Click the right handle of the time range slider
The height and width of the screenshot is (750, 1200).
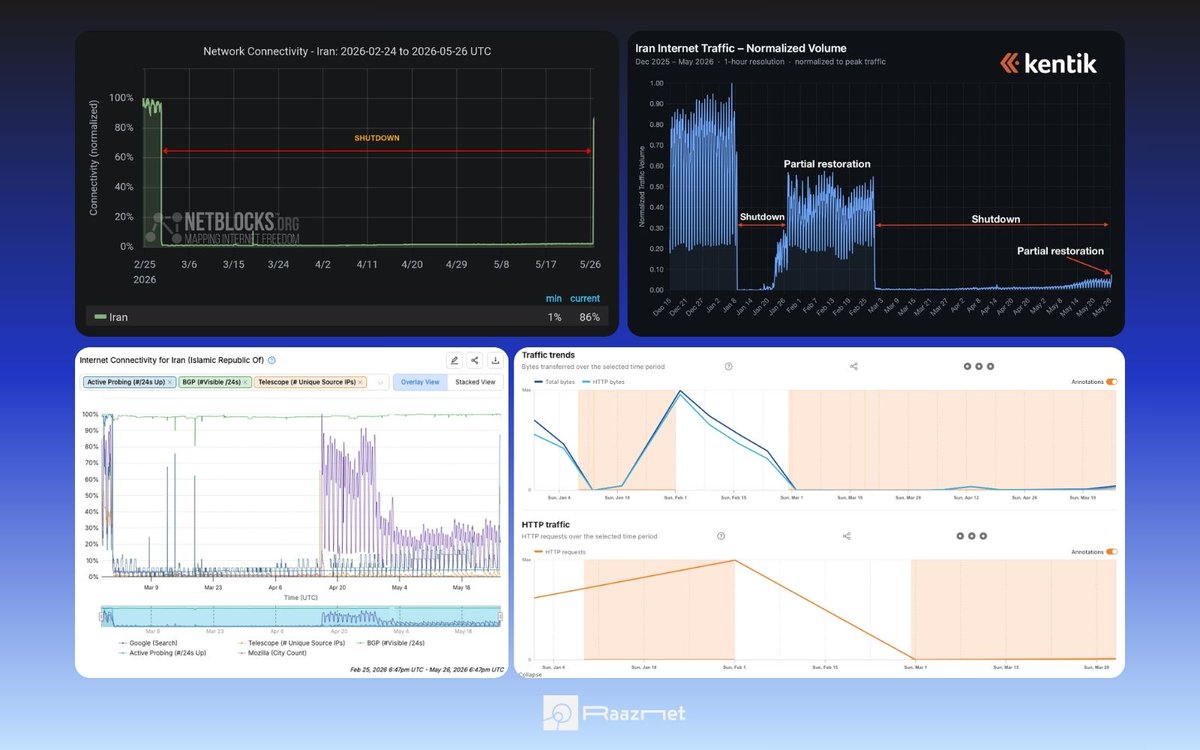[x=502, y=616]
